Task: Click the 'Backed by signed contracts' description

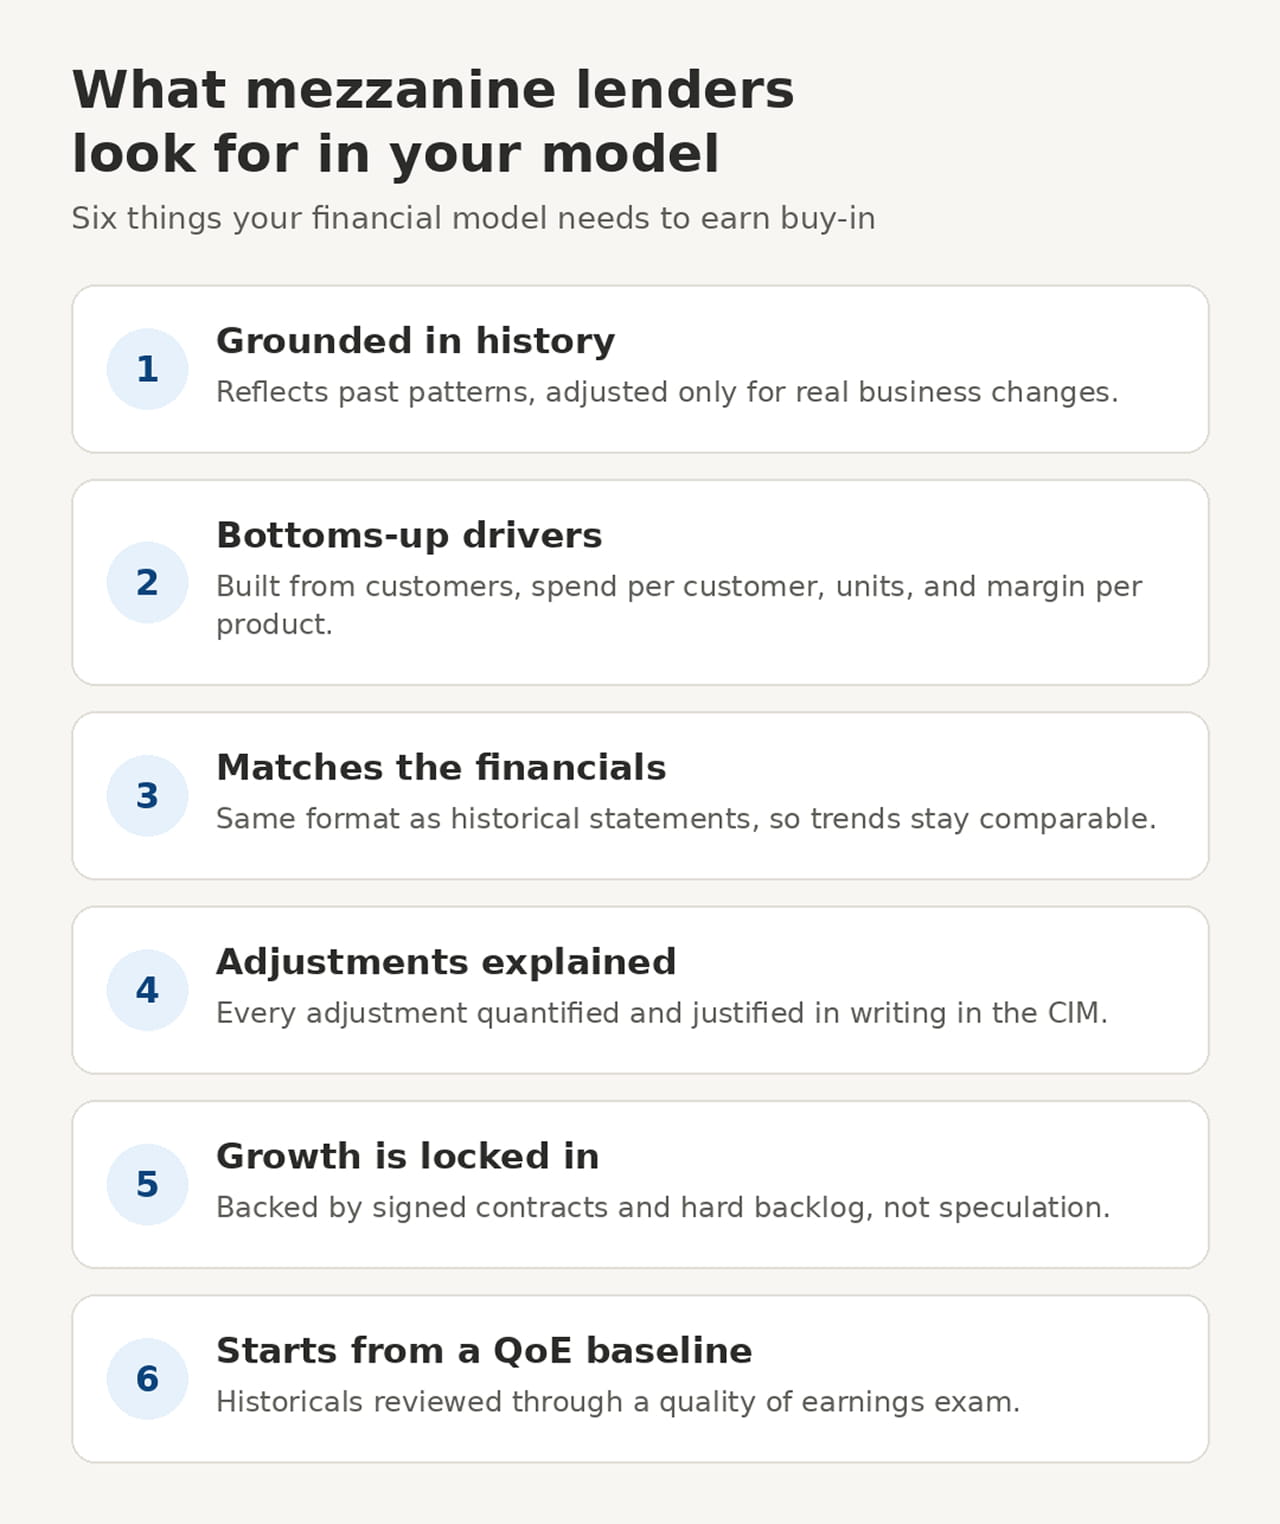Action: coord(663,1208)
